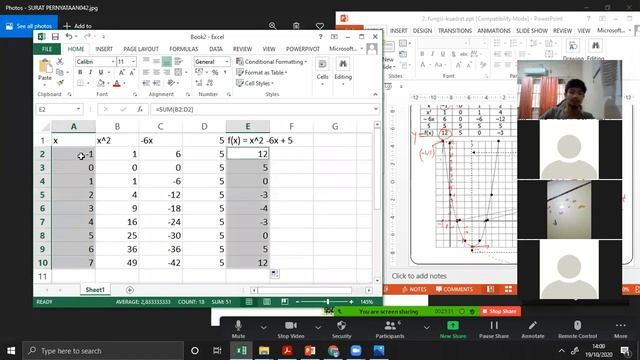This screenshot has width=640, height=360.
Task: Click the Orientation text angle icon
Action: pos(171,83)
